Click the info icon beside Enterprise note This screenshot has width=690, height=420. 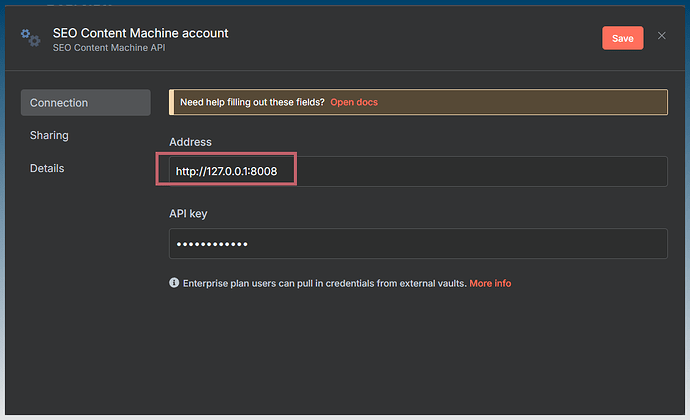pyautogui.click(x=174, y=283)
